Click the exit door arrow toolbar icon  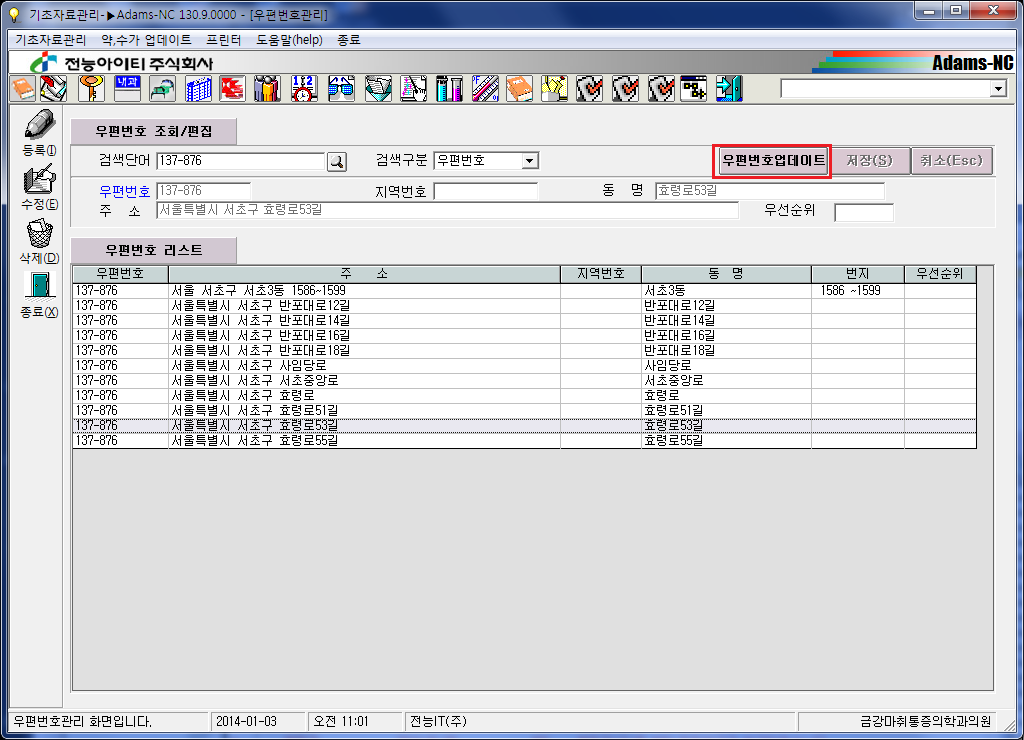(729, 88)
